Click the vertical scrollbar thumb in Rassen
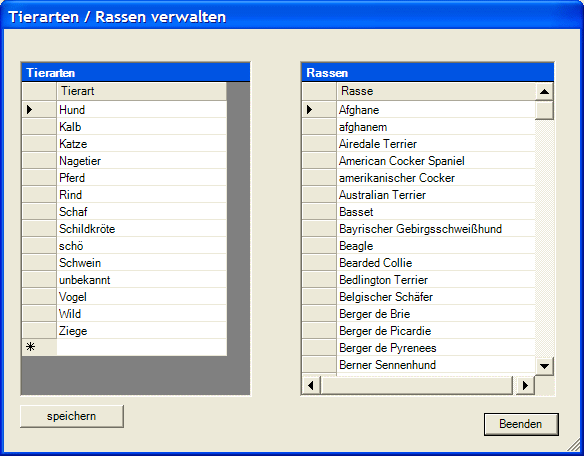This screenshot has height=456, width=584. point(544,110)
